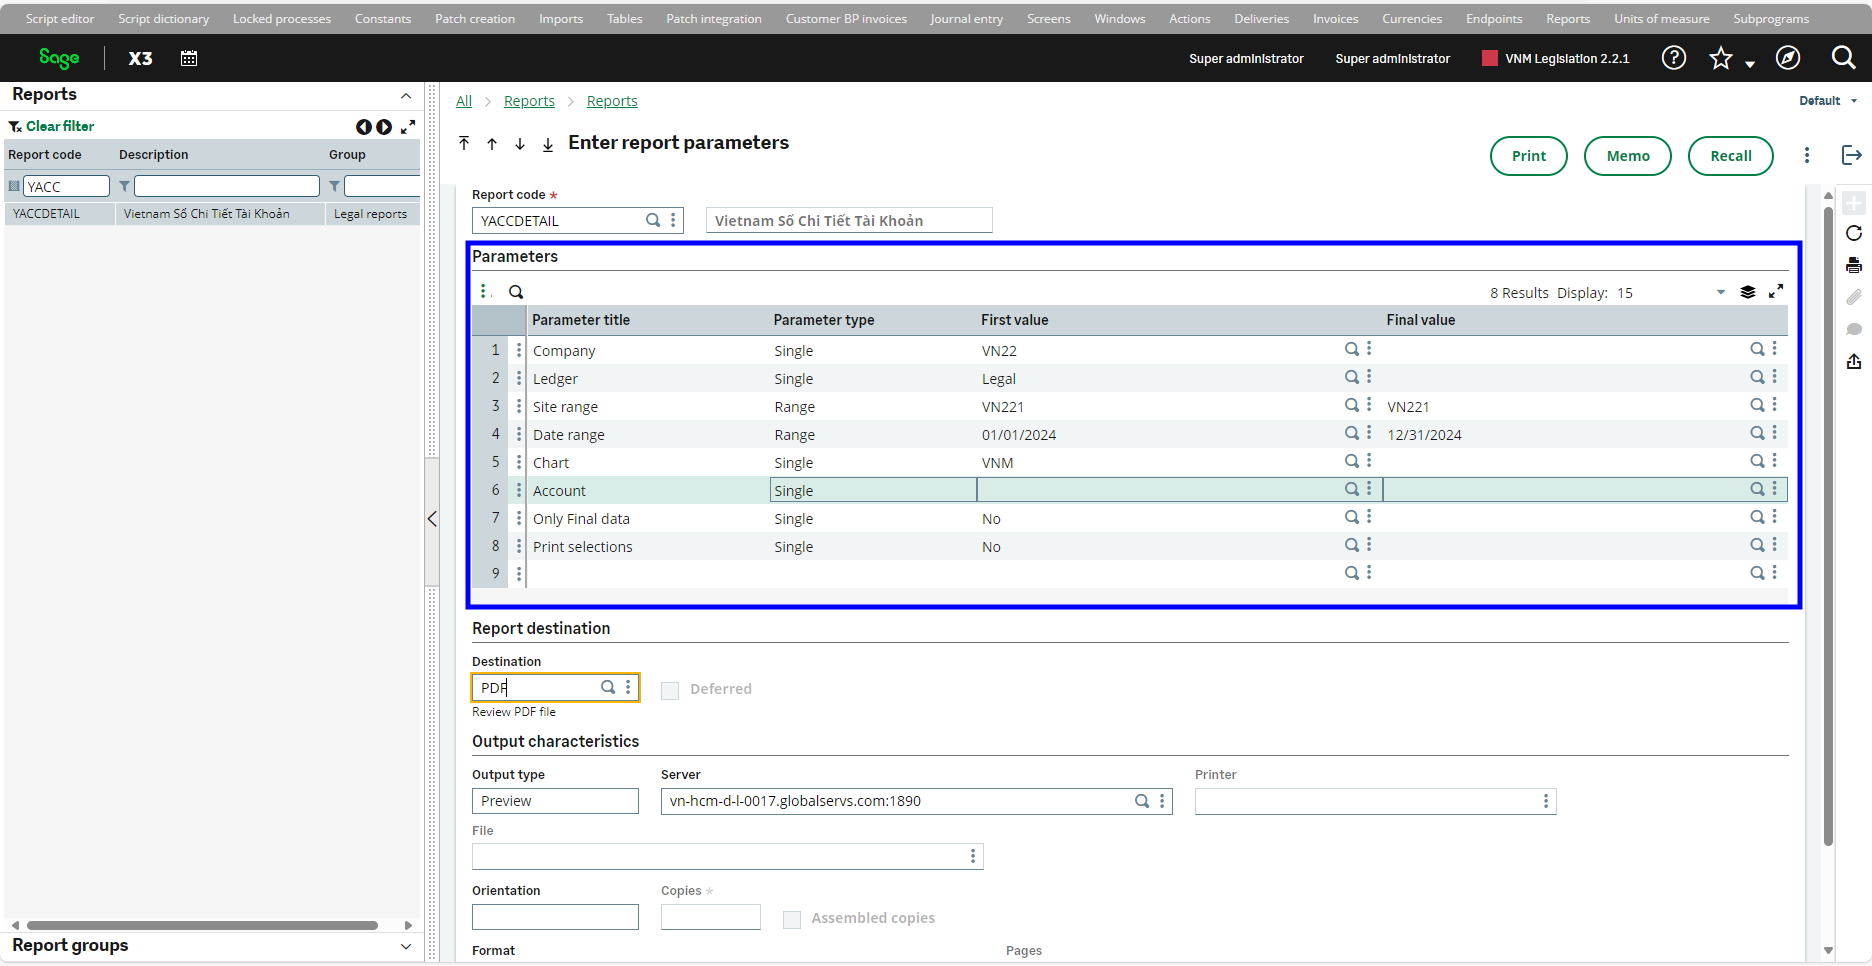Open the calendar icon in header
1872x966 pixels.
189,58
